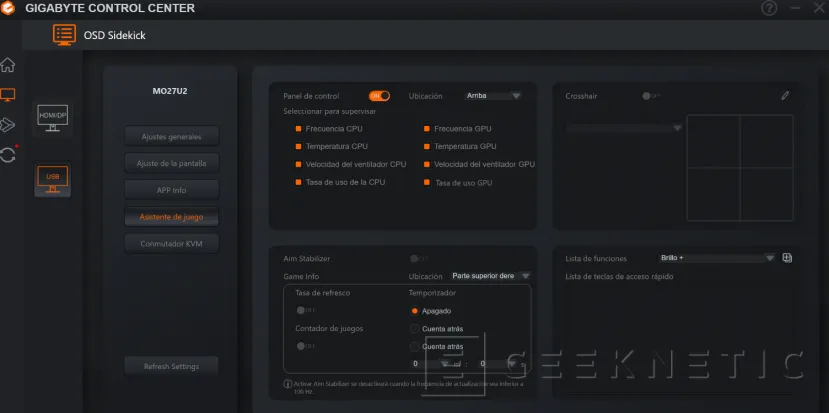This screenshot has height=413, width=829.
Task: Click the orange monitor icon in sidebar
Action: [x=8, y=95]
